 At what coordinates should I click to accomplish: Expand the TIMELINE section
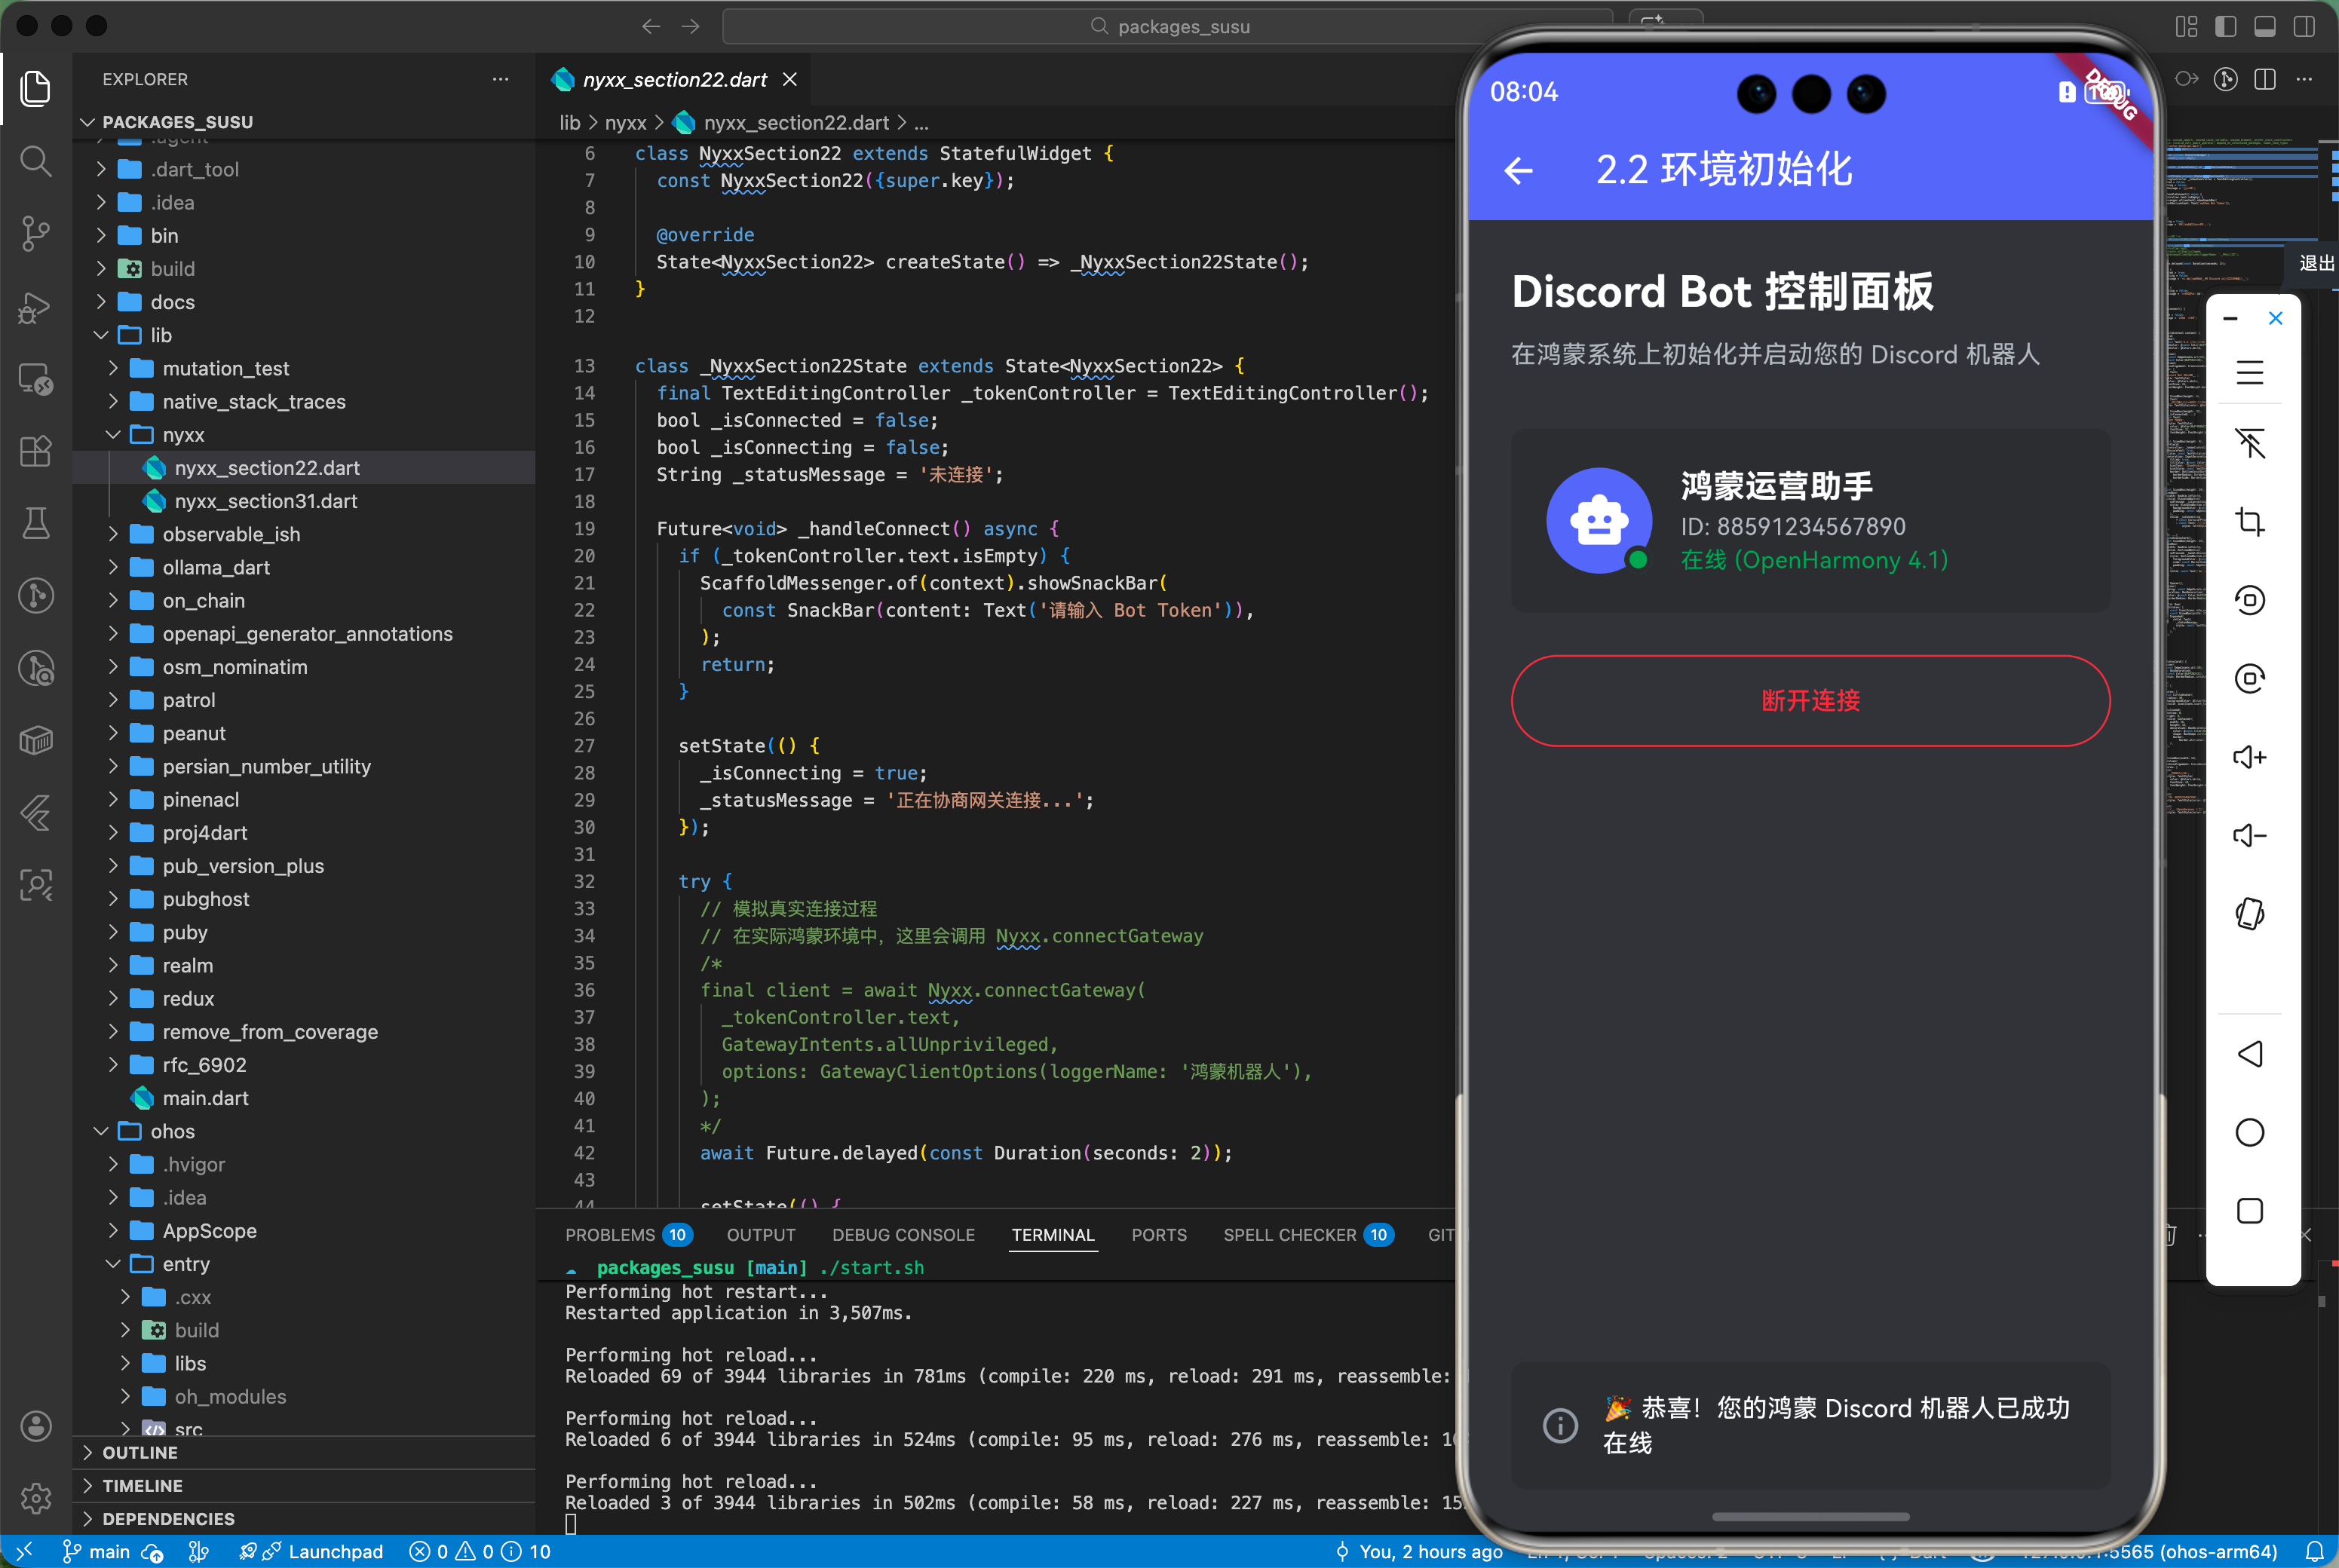pos(304,1485)
